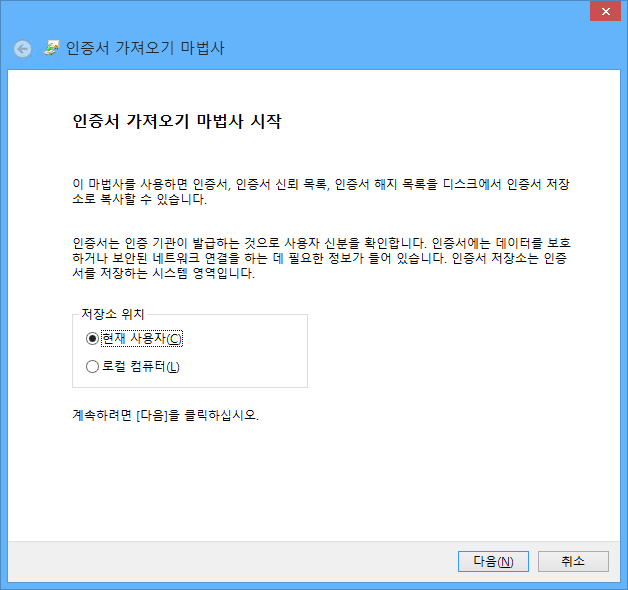
Task: Click the paragraph starting with 이 마법사를 사용하면
Action: tap(320, 192)
